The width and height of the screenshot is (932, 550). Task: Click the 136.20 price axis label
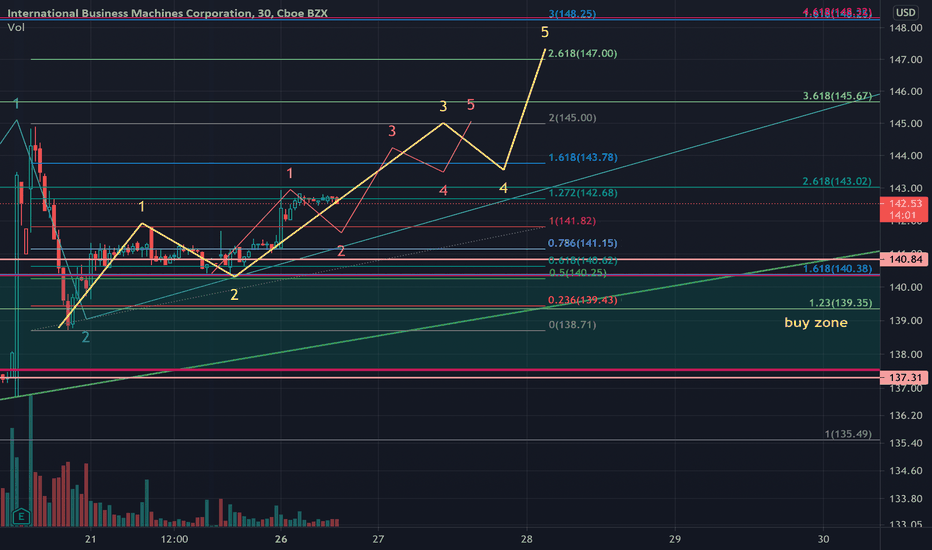click(906, 416)
